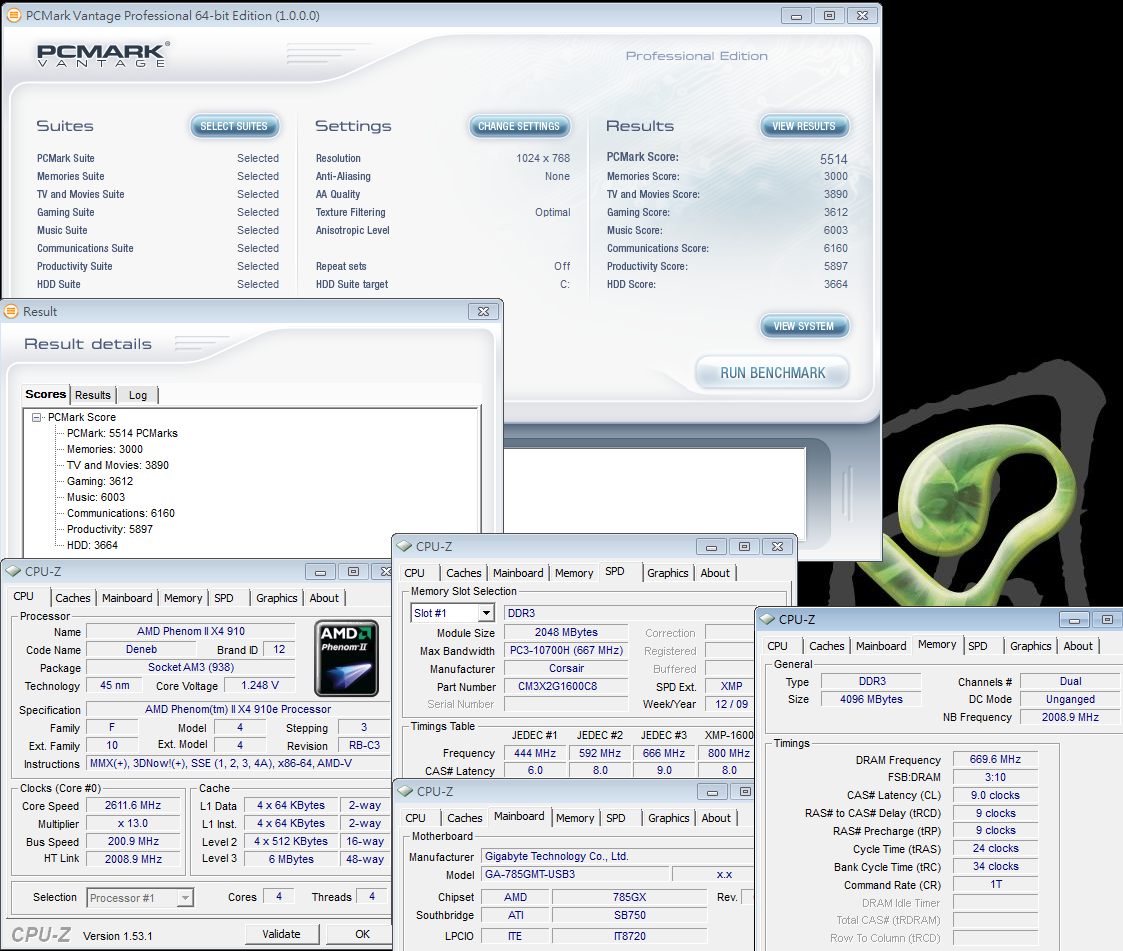Open About tab in CPU-Z CPU window
The height and width of the screenshot is (951, 1123).
(324, 598)
